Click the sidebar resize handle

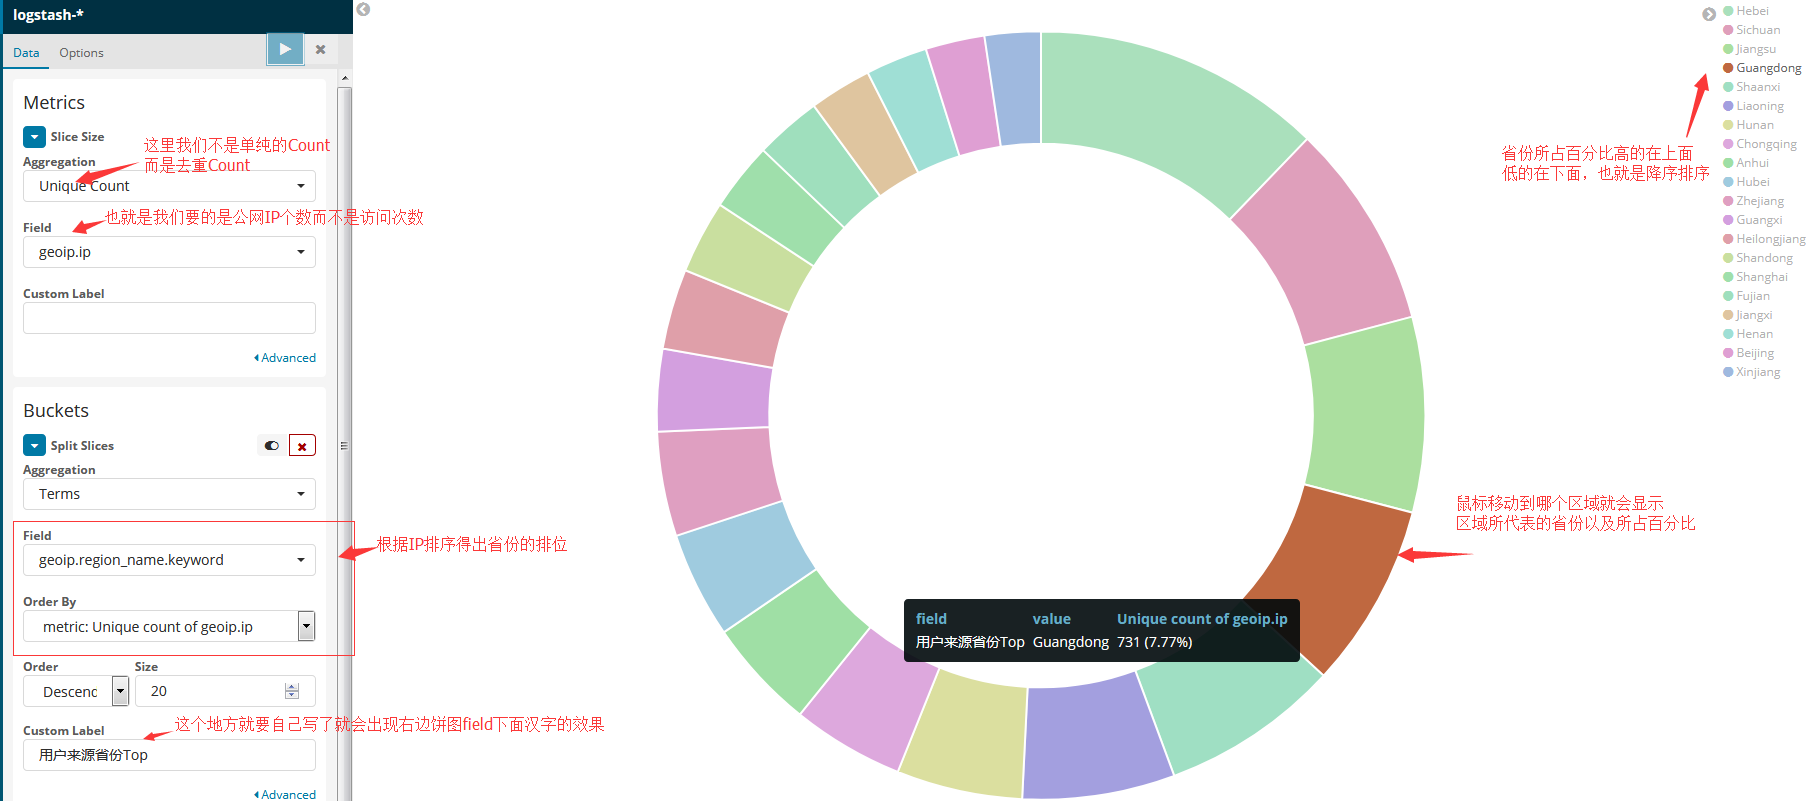coord(344,446)
